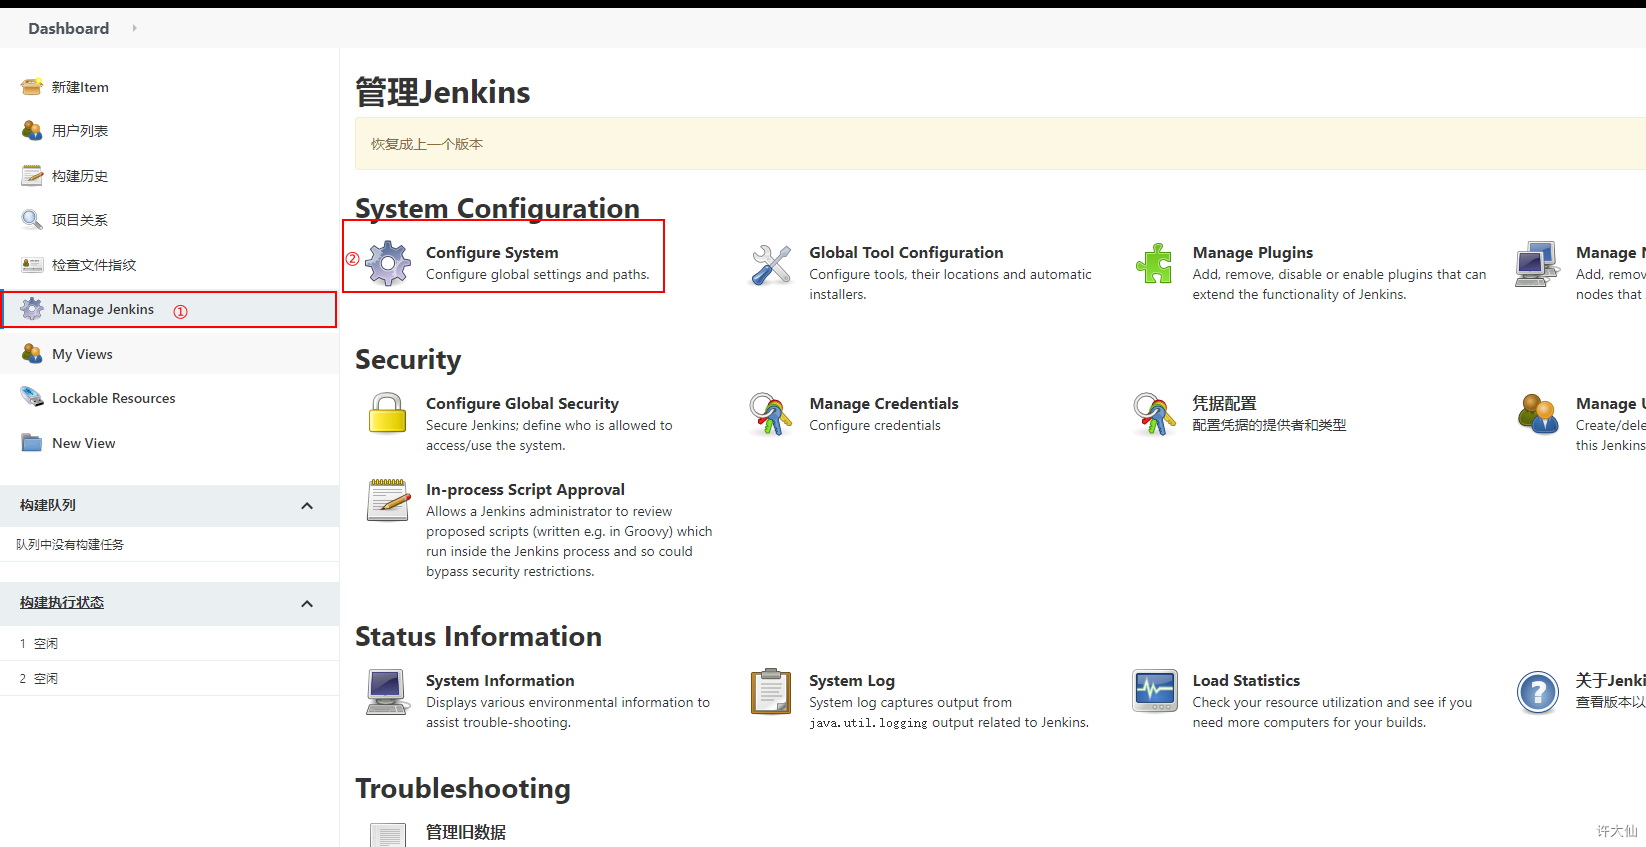Click the Load Statistics monitor icon
The width and height of the screenshot is (1646, 847).
point(1154,692)
